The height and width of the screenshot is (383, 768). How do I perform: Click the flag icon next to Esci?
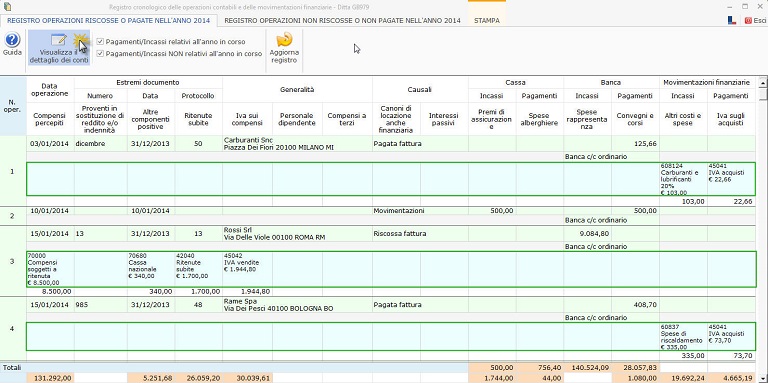point(732,21)
